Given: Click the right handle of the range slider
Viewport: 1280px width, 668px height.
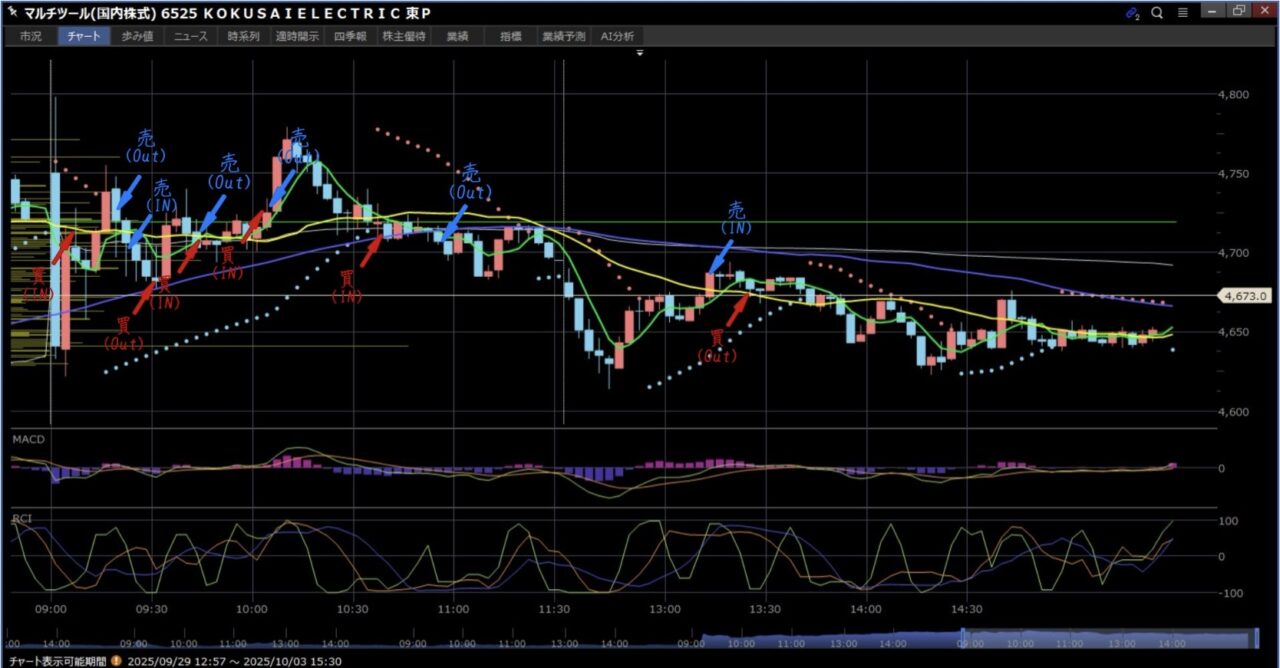Looking at the screenshot, I should (x=1257, y=638).
